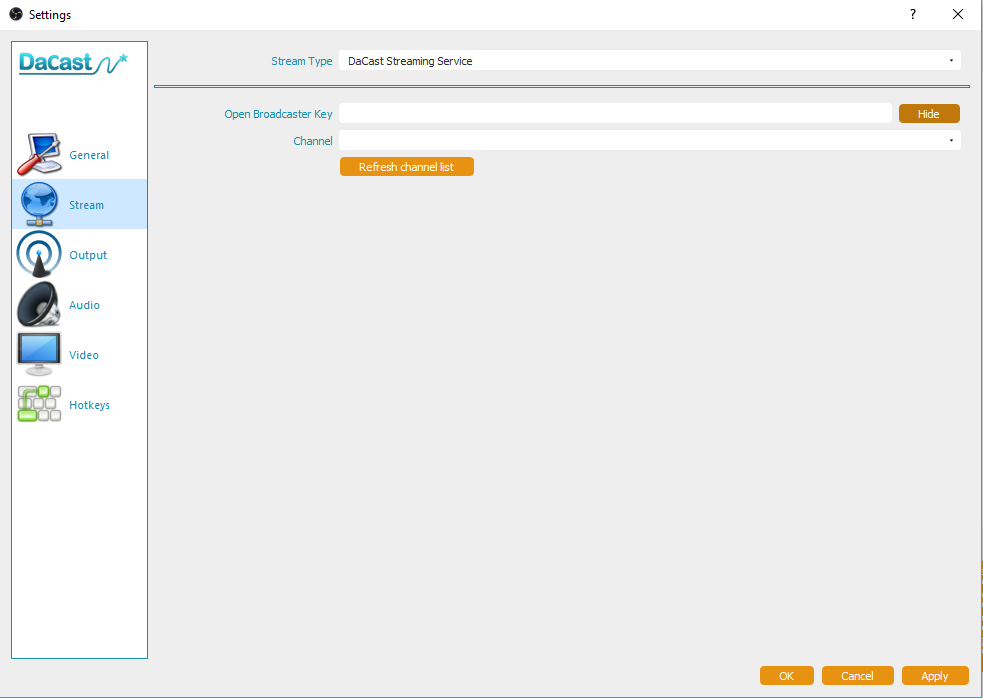Expand the Channel dropdown list
This screenshot has height=698, width=983.
click(649, 140)
